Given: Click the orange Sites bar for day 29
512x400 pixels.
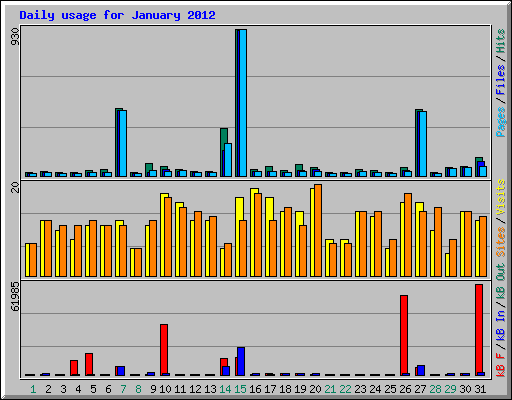Looking at the screenshot, I should pos(453,258).
